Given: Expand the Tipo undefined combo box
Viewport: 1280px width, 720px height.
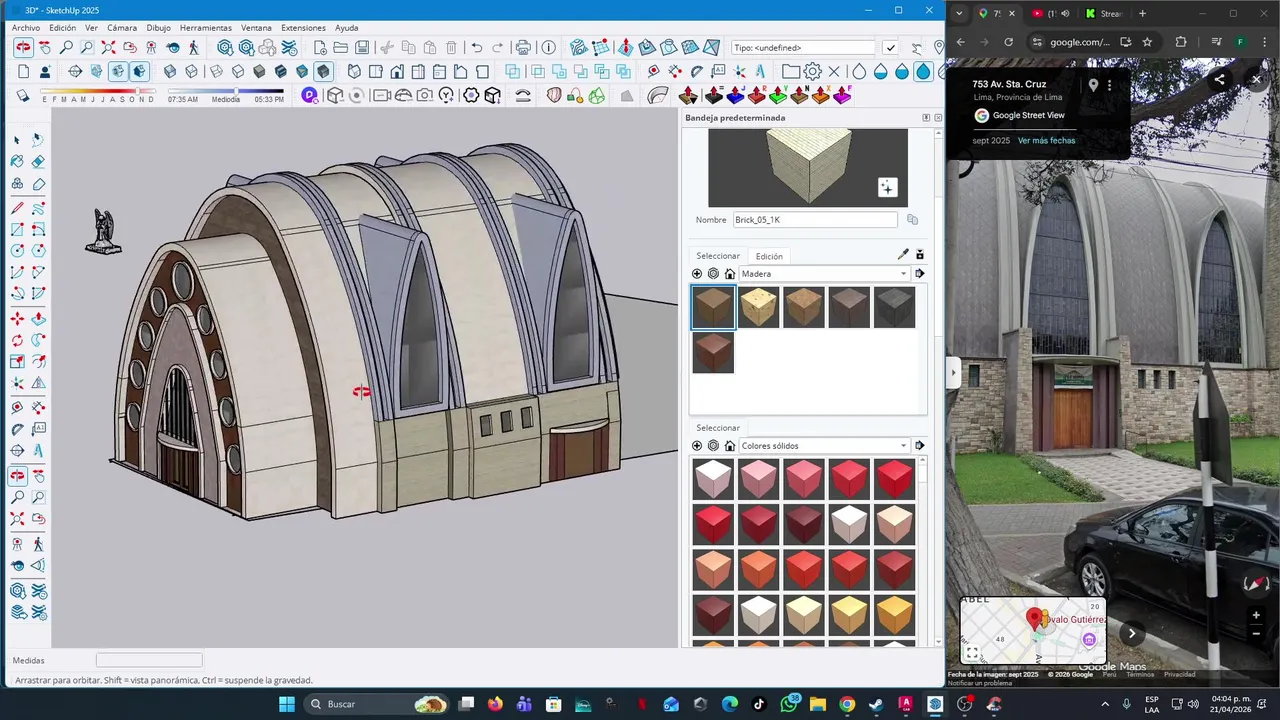Looking at the screenshot, I should click(803, 47).
